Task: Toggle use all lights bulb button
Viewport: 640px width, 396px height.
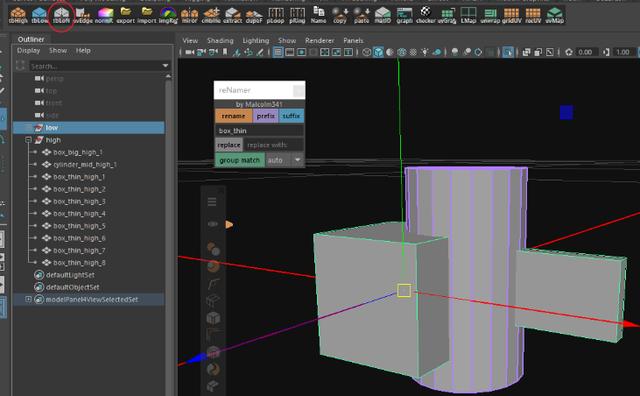Action: pos(425,52)
